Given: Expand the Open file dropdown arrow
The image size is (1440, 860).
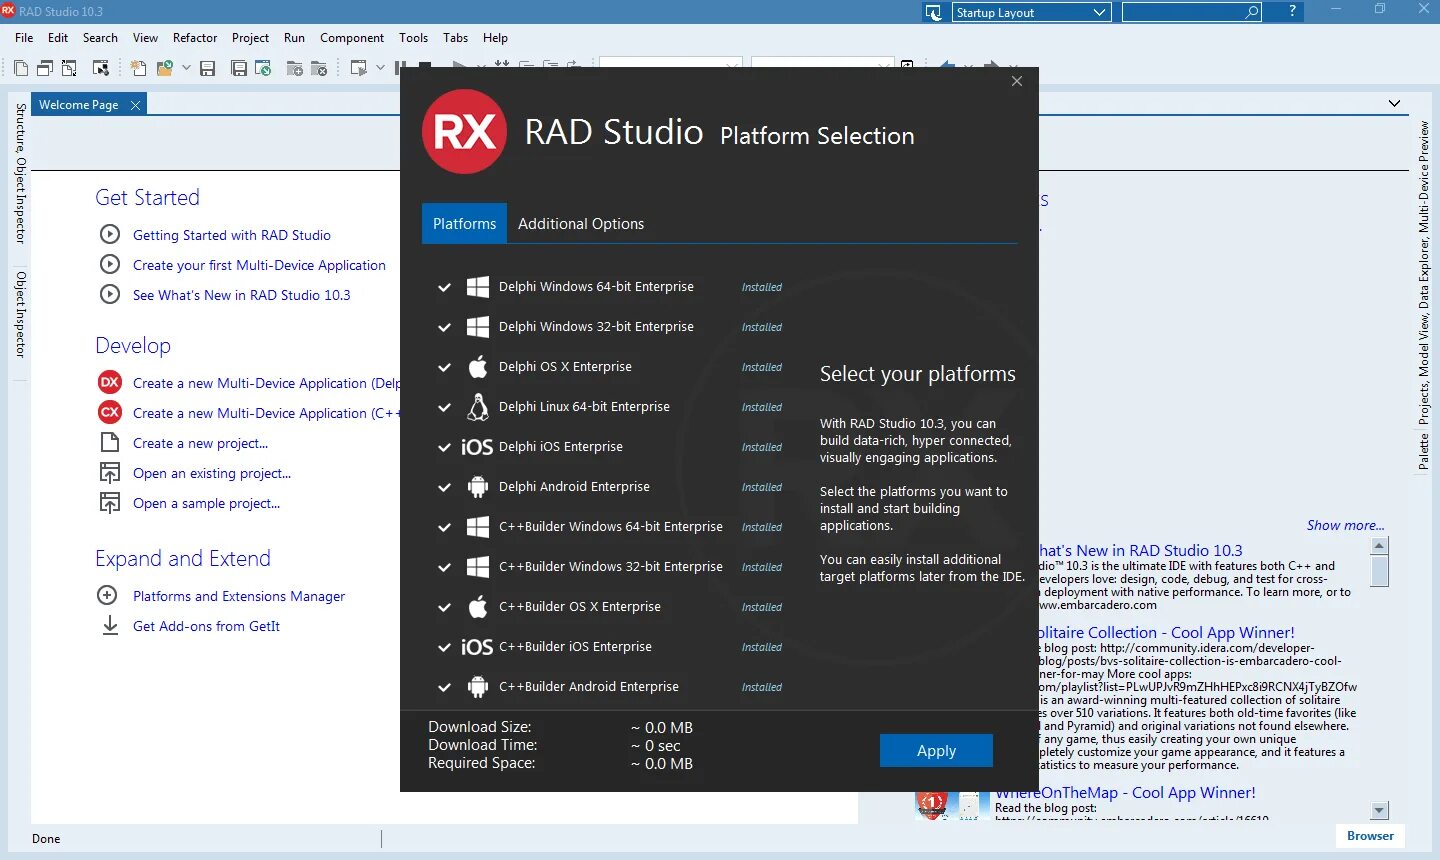Looking at the screenshot, I should coord(186,68).
